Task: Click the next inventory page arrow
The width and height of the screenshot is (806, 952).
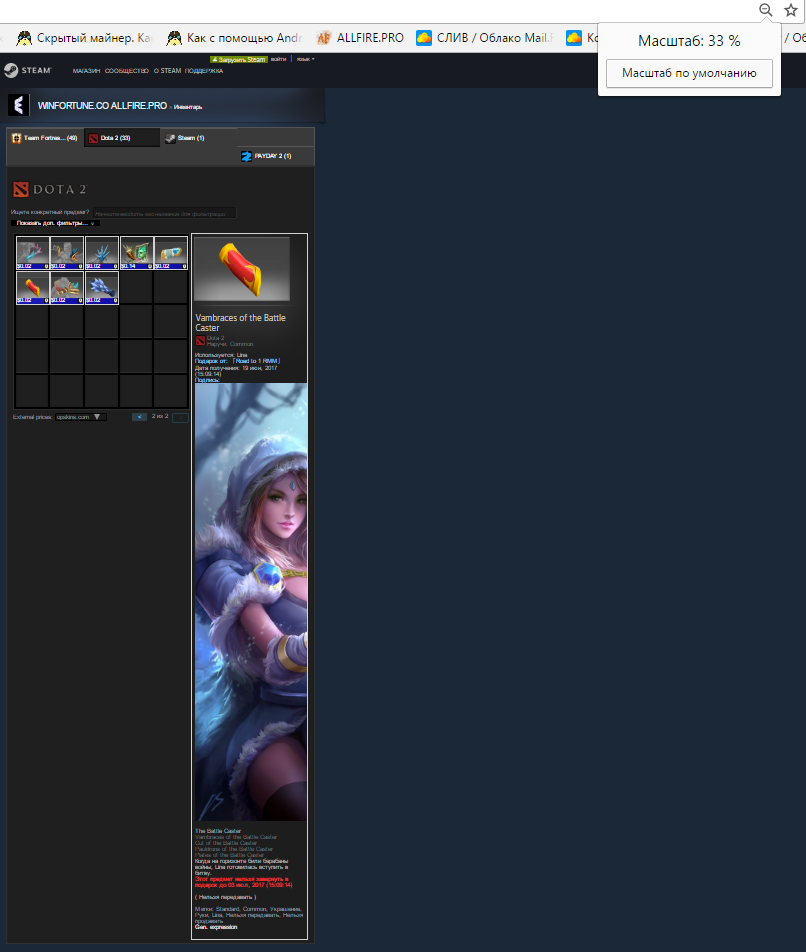Action: [180, 417]
